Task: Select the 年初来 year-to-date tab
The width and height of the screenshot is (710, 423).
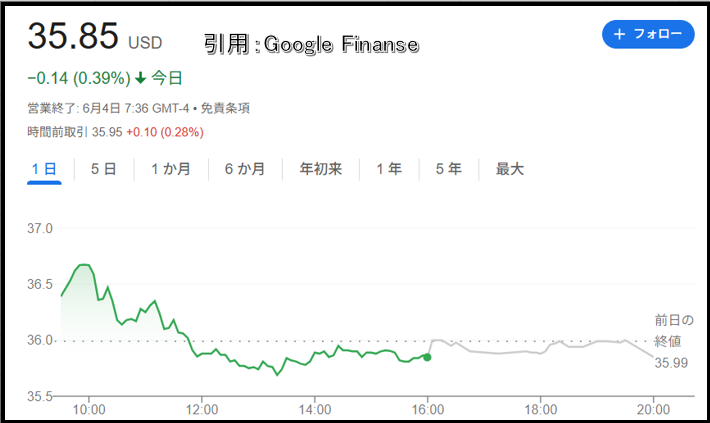Action: (321, 169)
